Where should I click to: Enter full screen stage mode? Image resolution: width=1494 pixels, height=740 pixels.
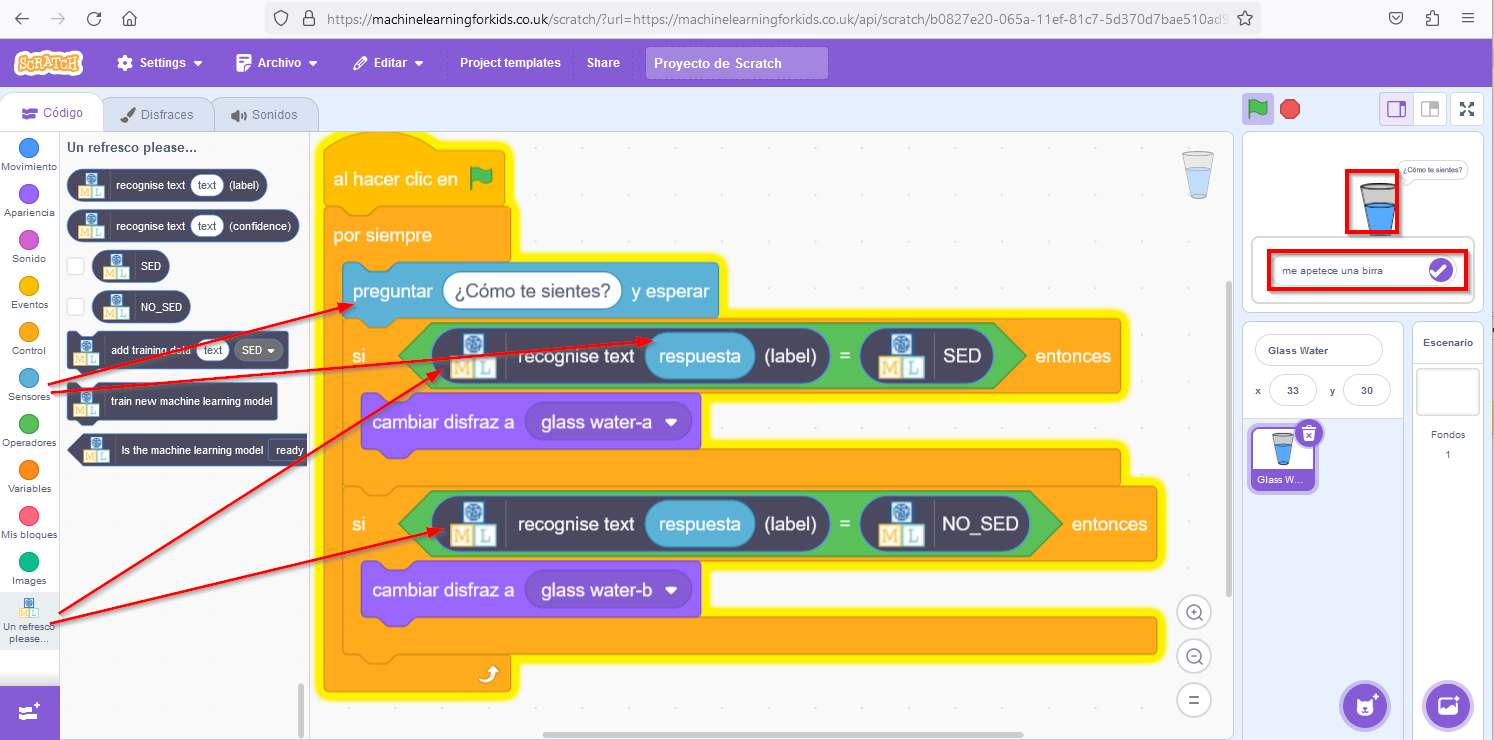(1467, 109)
